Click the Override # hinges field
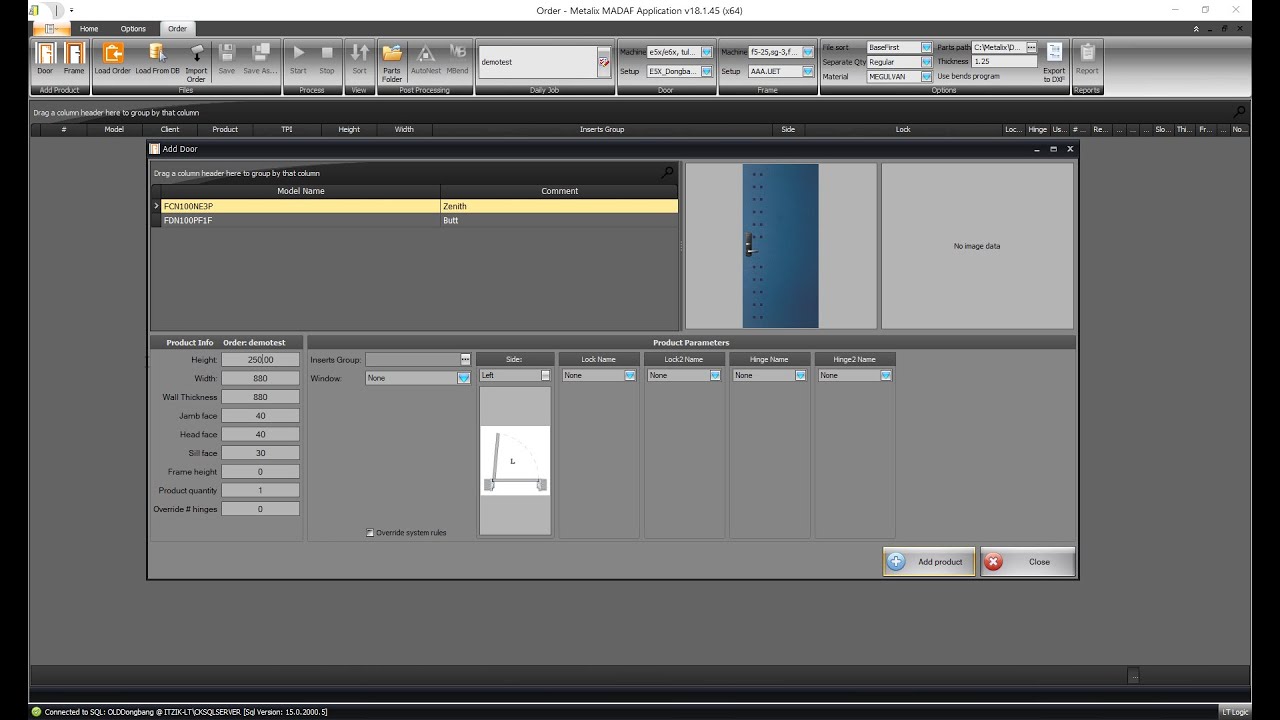Image resolution: width=1280 pixels, height=720 pixels. [260, 509]
